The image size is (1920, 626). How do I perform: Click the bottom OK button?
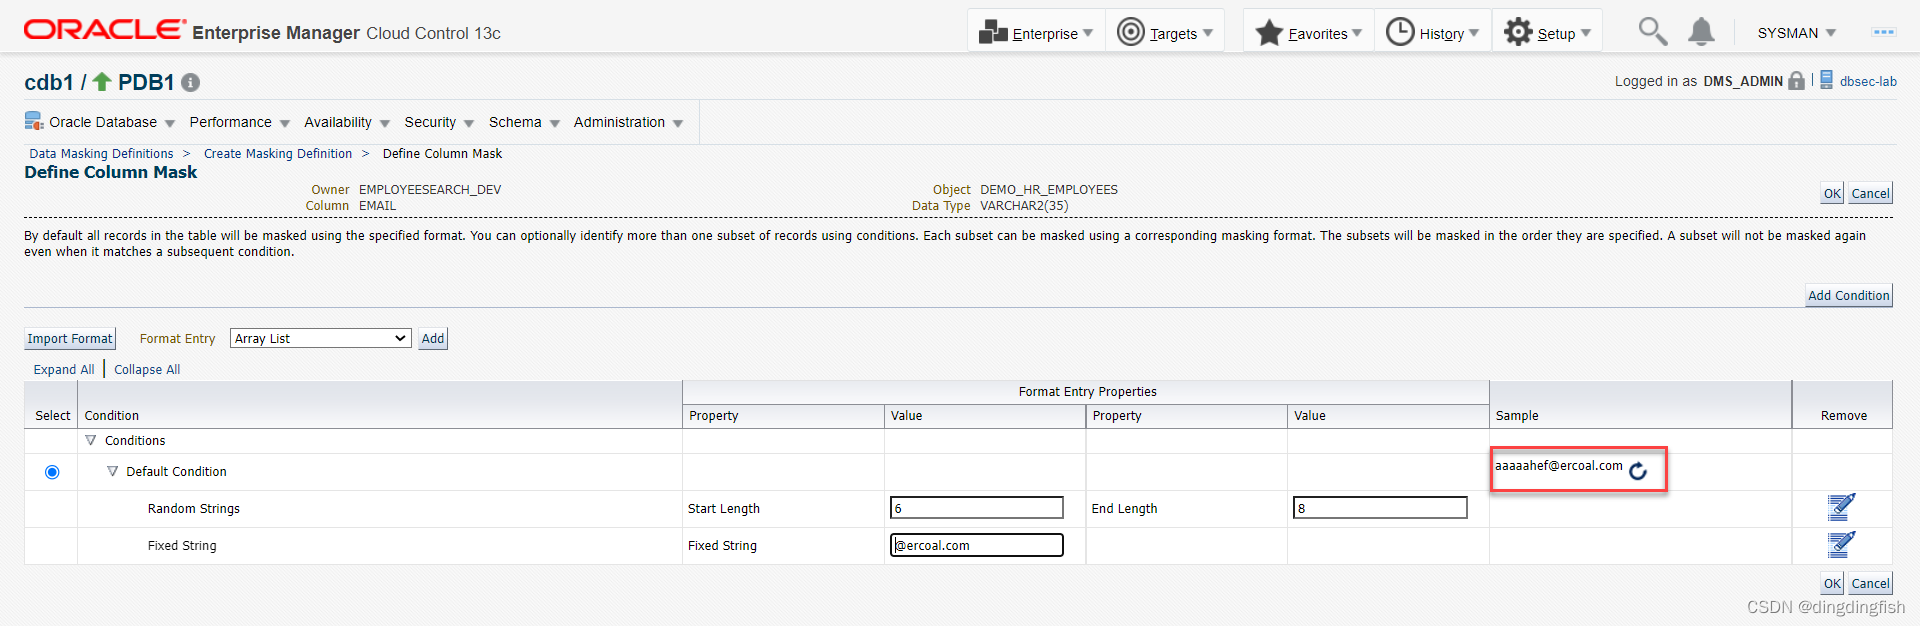click(1832, 584)
